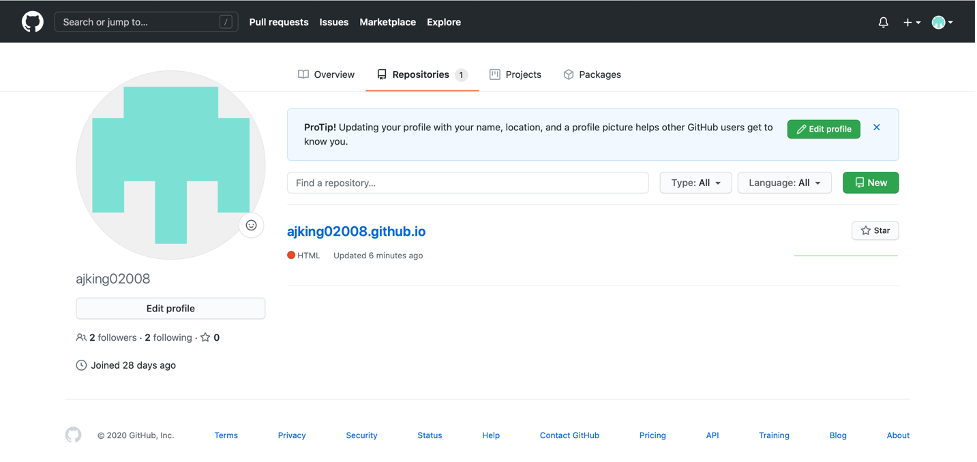The width and height of the screenshot is (977, 462).
Task: Open the notifications bell
Action: tap(883, 22)
